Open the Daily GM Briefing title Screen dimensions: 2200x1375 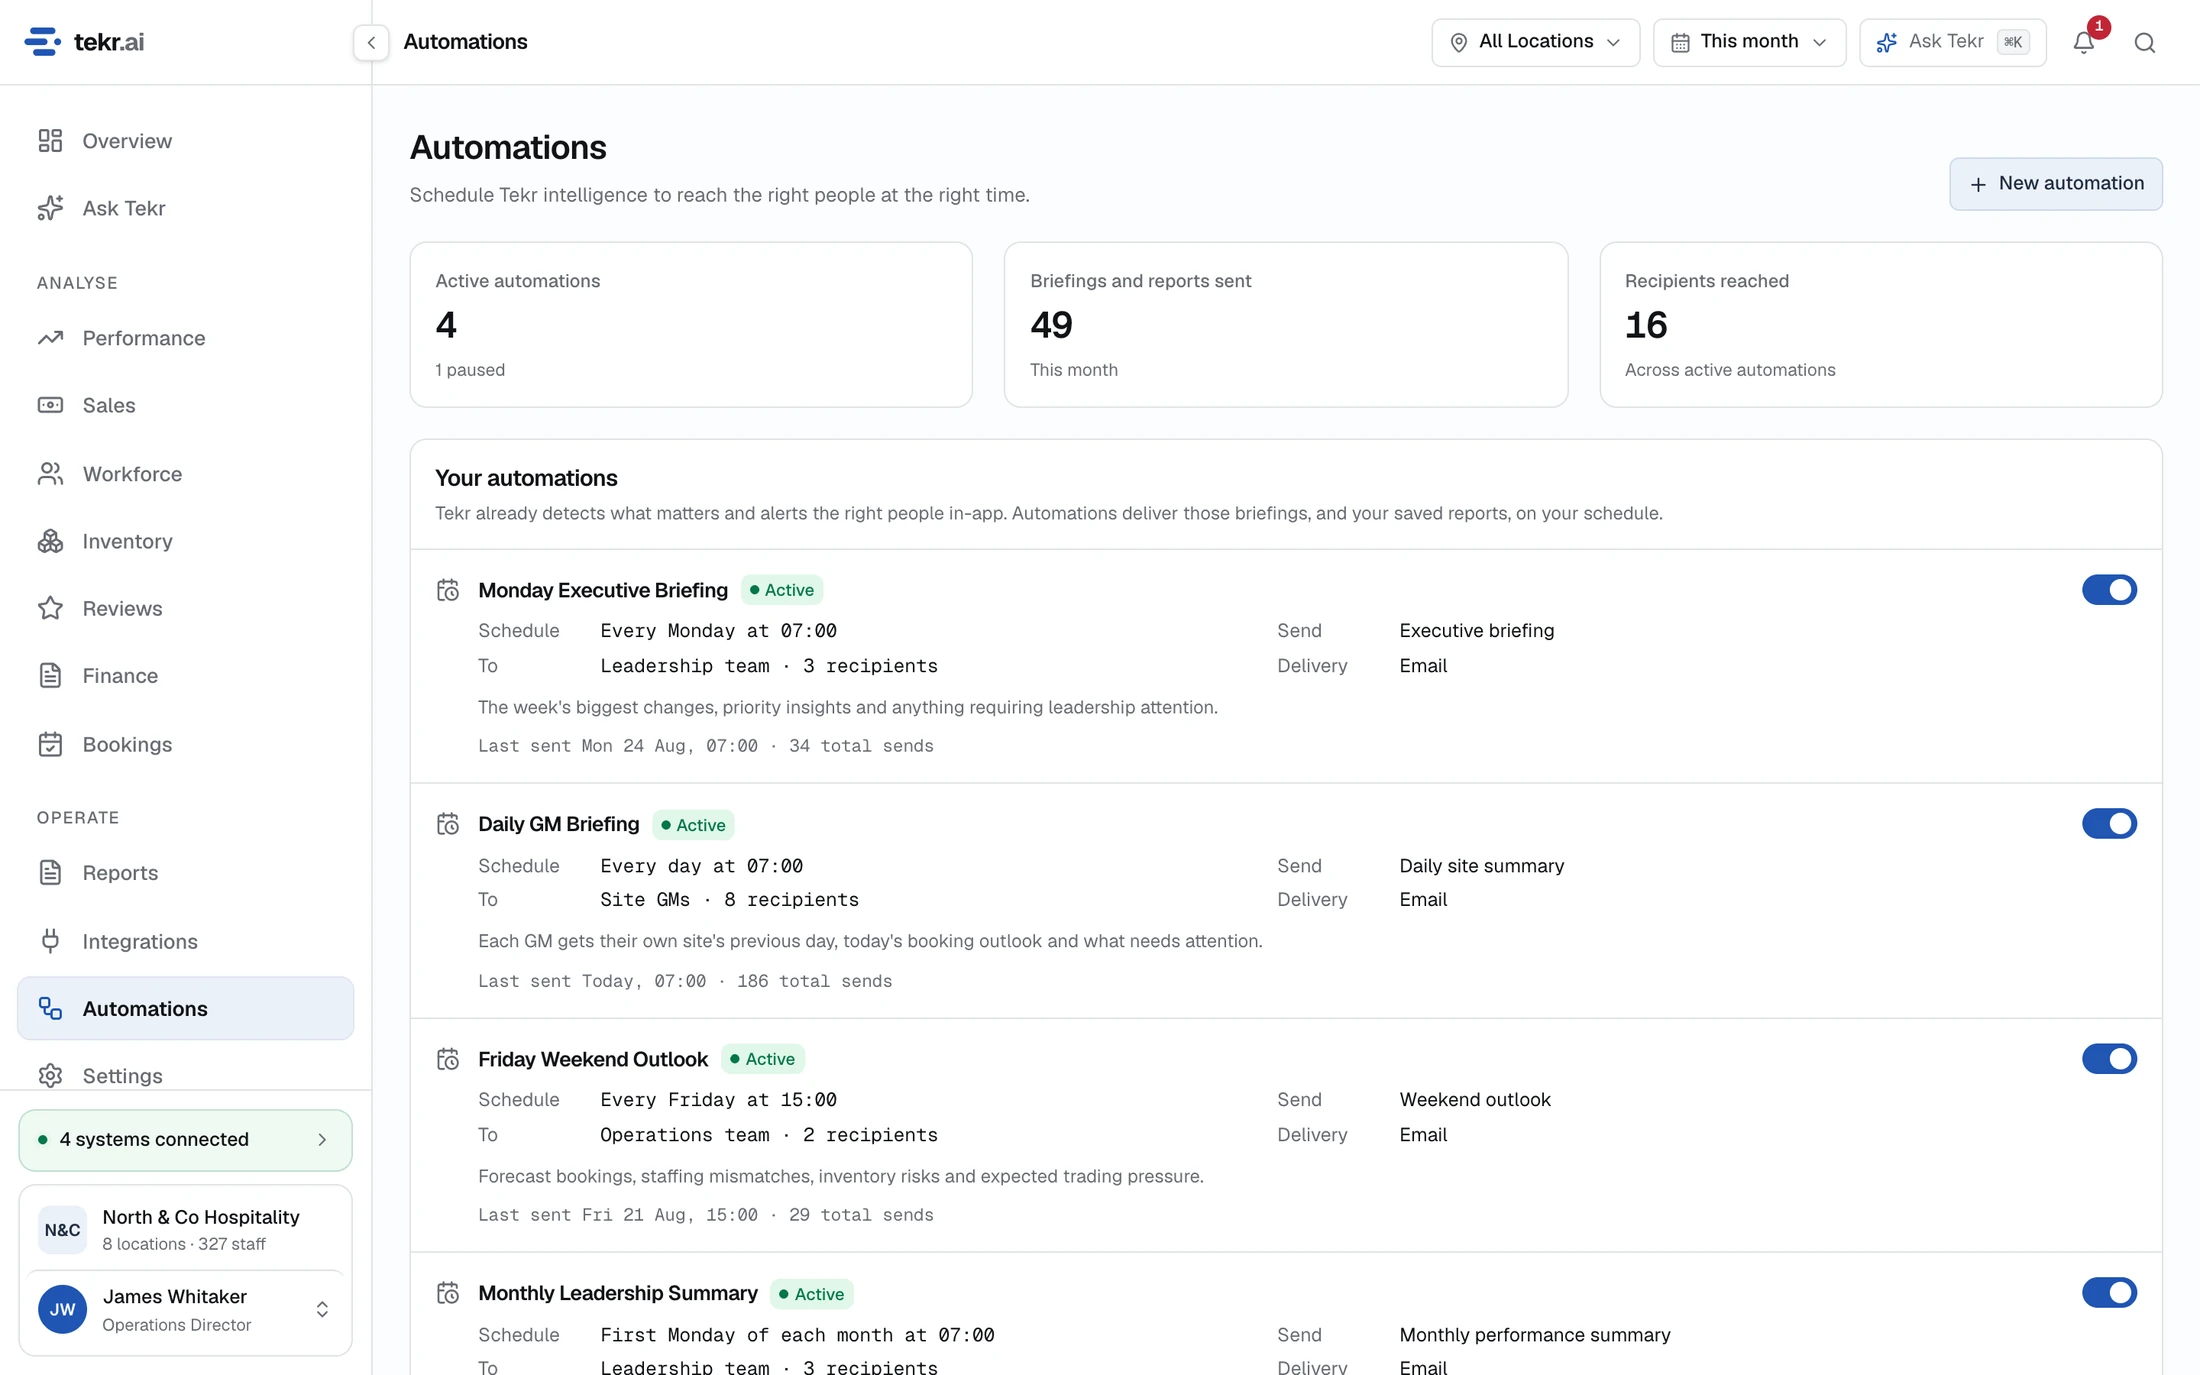coord(558,824)
